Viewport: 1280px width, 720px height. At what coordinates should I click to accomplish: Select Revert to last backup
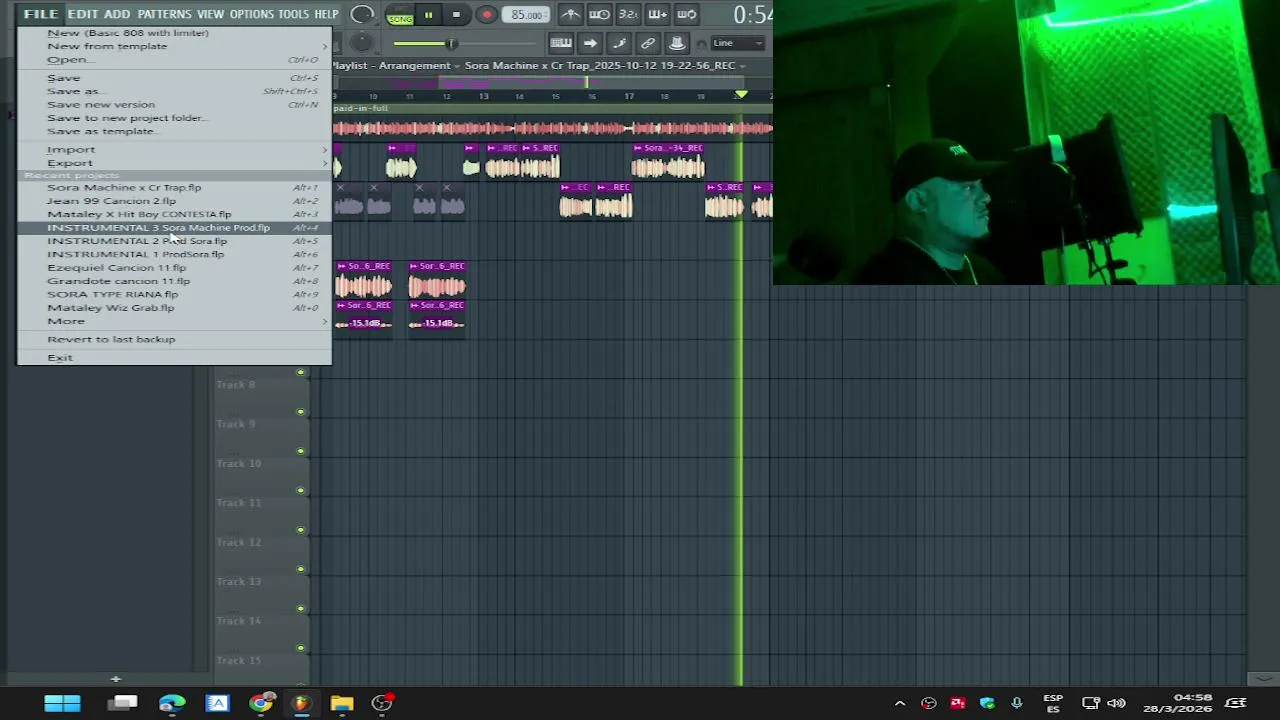click(174, 339)
